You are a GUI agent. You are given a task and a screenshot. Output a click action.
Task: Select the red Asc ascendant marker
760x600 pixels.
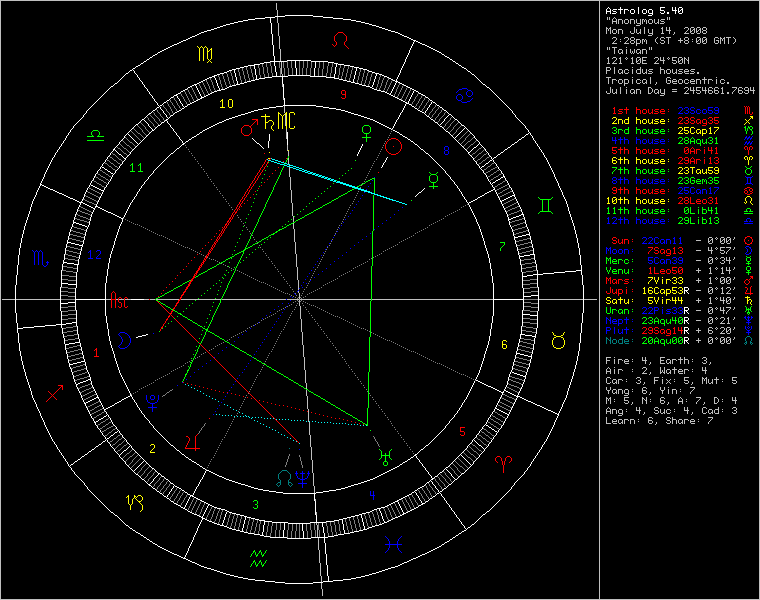[x=119, y=300]
